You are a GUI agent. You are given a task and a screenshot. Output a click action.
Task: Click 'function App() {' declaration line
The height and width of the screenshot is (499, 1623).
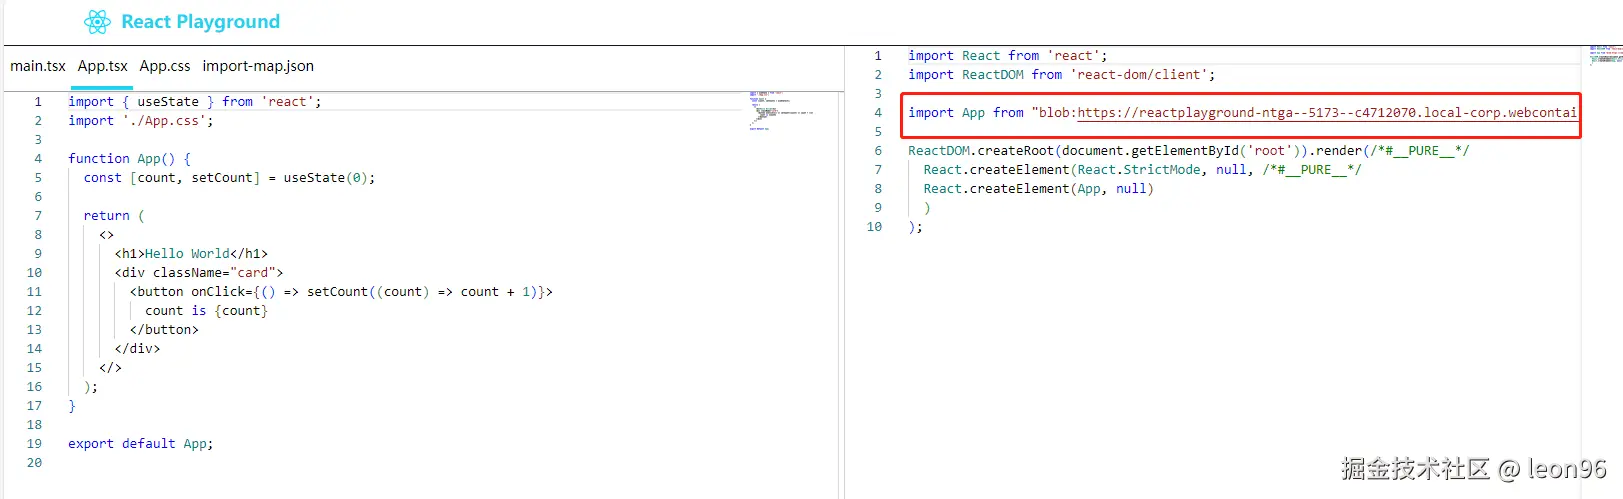[129, 159]
